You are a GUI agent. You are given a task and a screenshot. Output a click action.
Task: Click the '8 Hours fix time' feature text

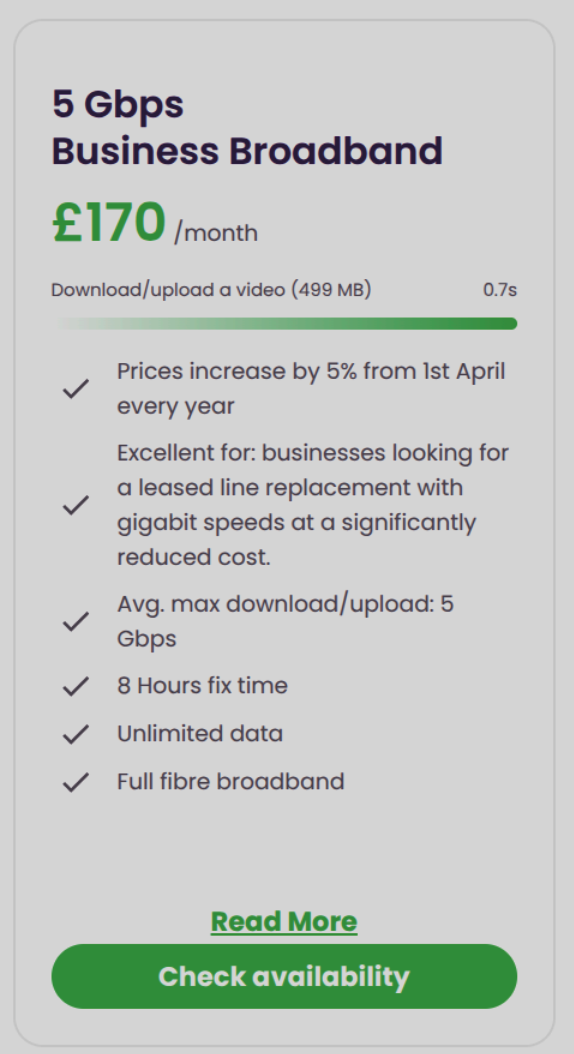pyautogui.click(x=202, y=686)
